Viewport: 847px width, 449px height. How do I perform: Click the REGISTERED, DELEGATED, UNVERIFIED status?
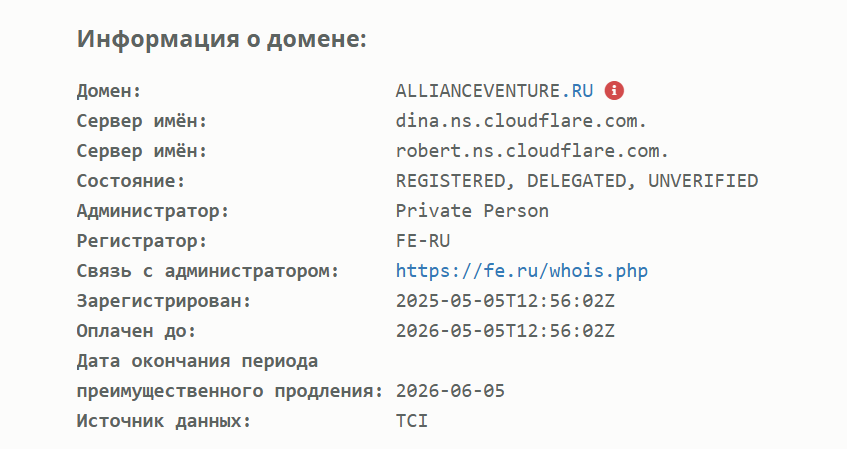pyautogui.click(x=577, y=181)
